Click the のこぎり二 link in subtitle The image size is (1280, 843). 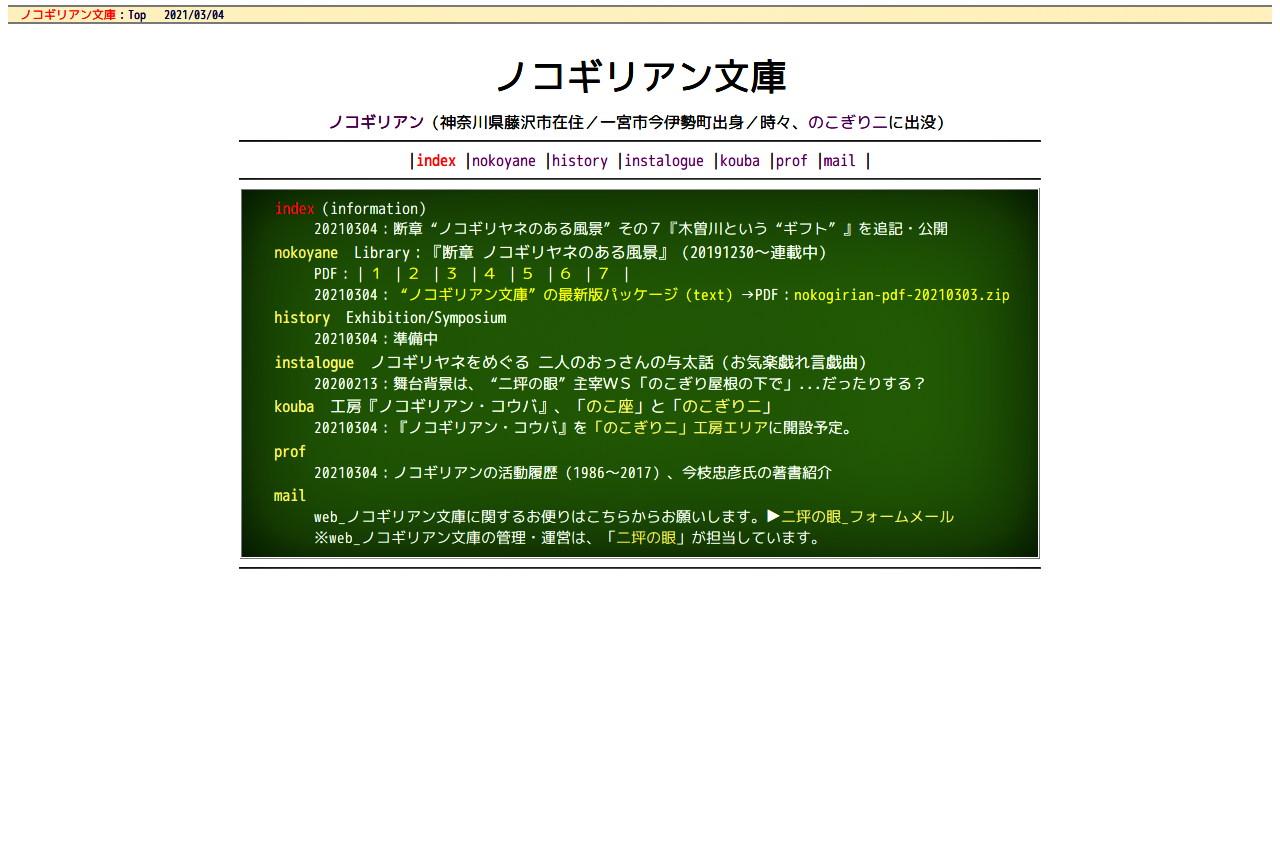[x=847, y=122]
